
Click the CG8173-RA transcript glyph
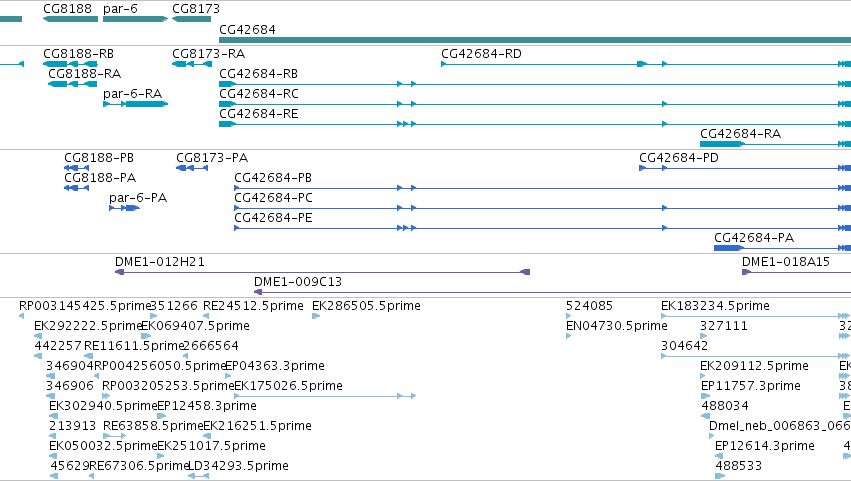[x=192, y=64]
